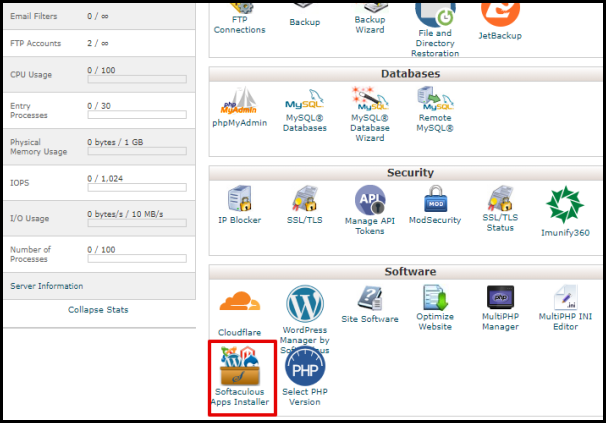
Task: Click the Physical Memory Usage bar
Action: [137, 151]
